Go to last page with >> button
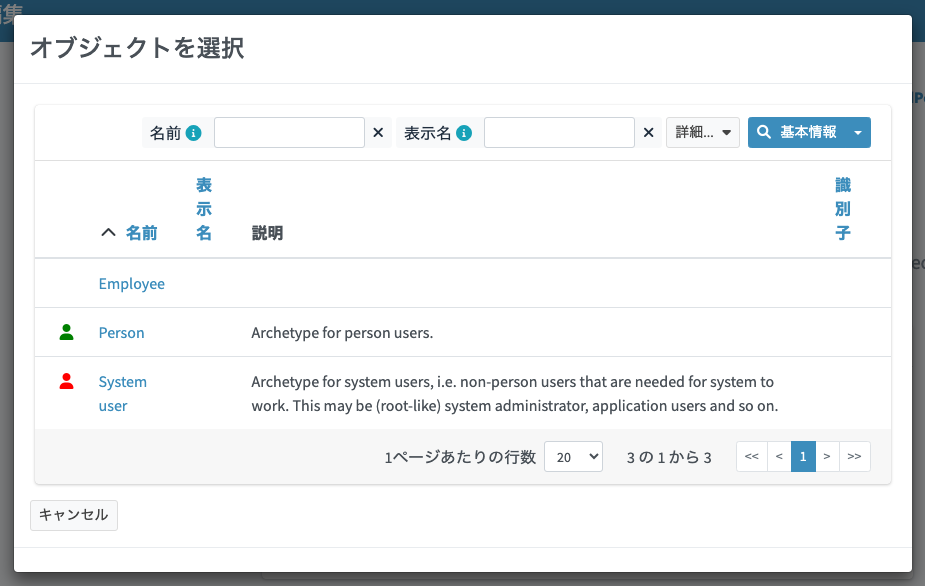 click(854, 456)
